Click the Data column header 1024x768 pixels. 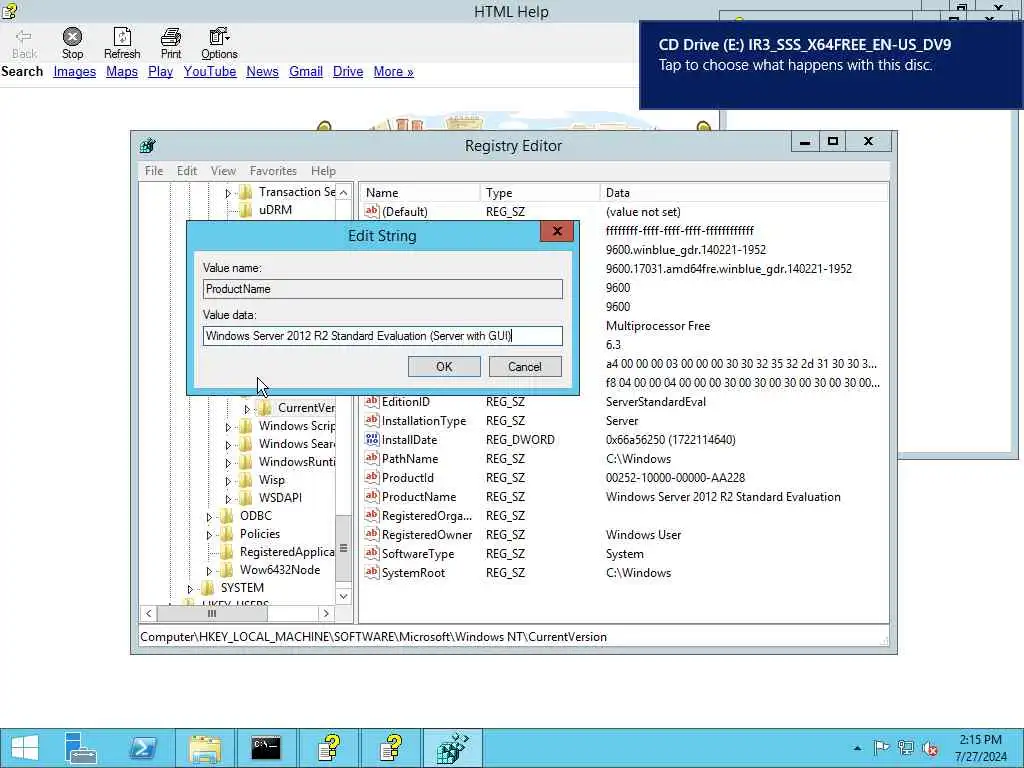tap(744, 193)
